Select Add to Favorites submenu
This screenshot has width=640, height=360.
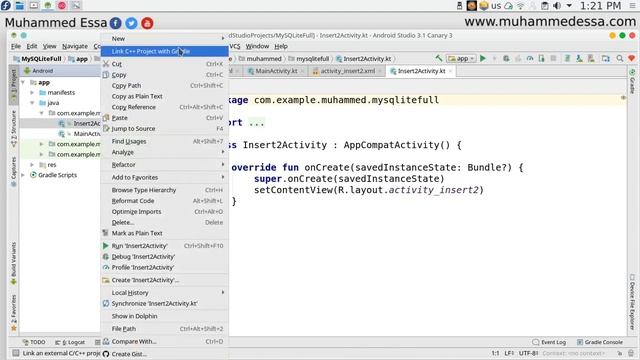pos(164,177)
